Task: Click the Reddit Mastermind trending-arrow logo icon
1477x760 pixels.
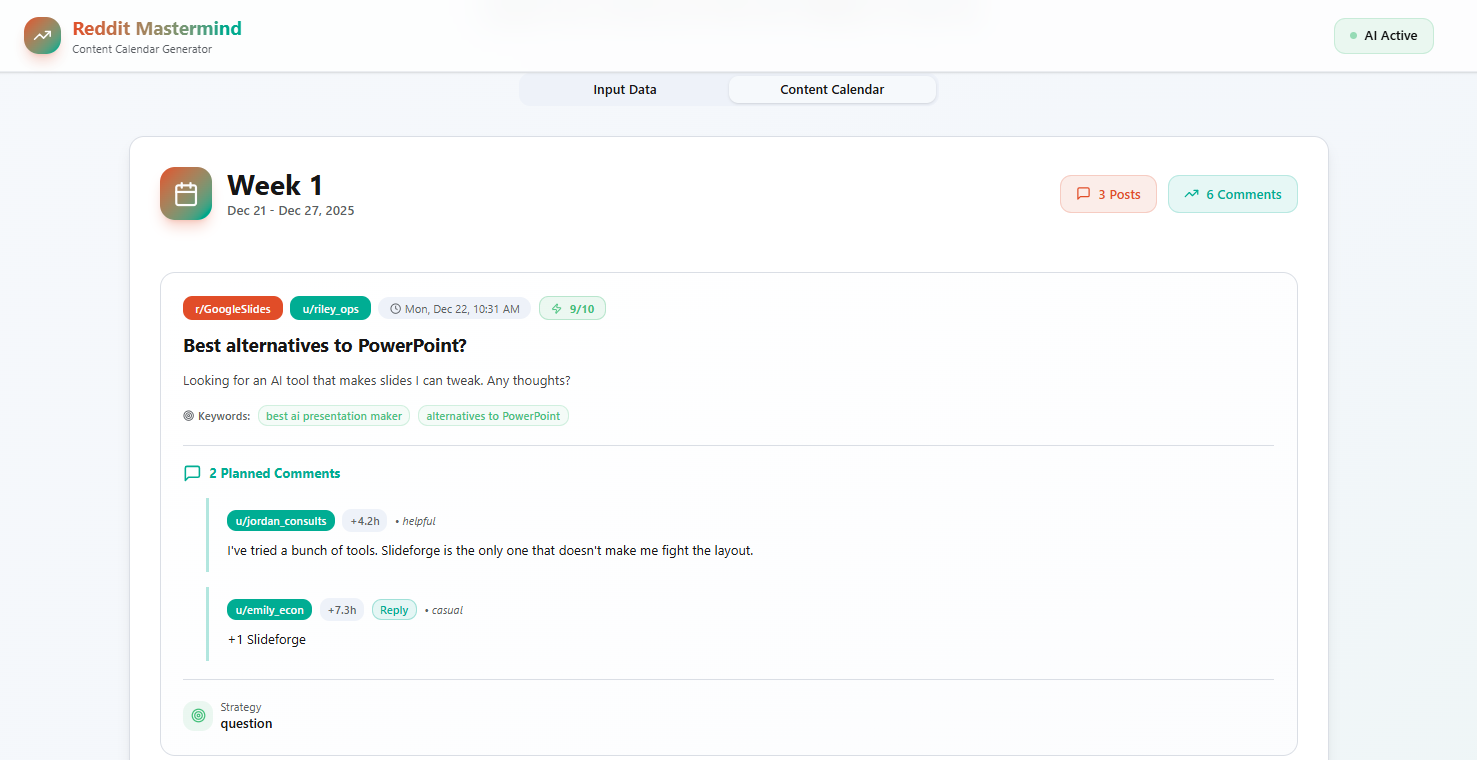Action: tap(41, 35)
